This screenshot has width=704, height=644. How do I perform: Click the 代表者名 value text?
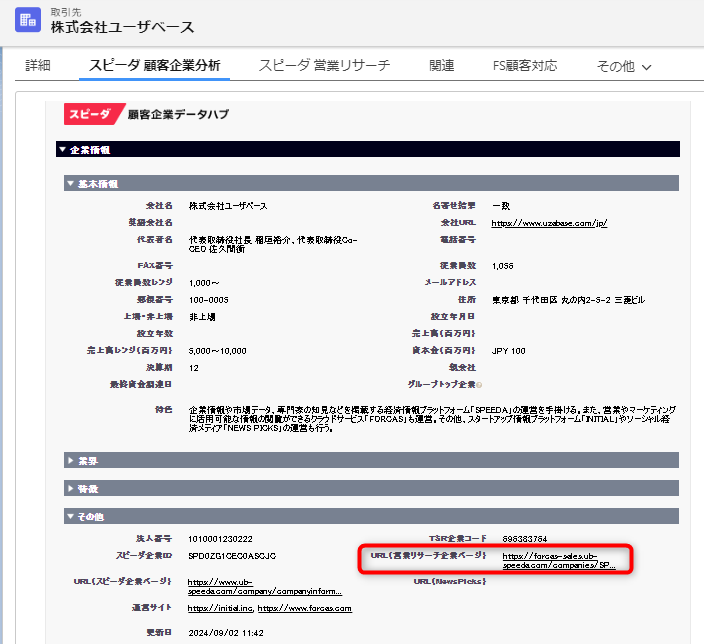[x=273, y=244]
